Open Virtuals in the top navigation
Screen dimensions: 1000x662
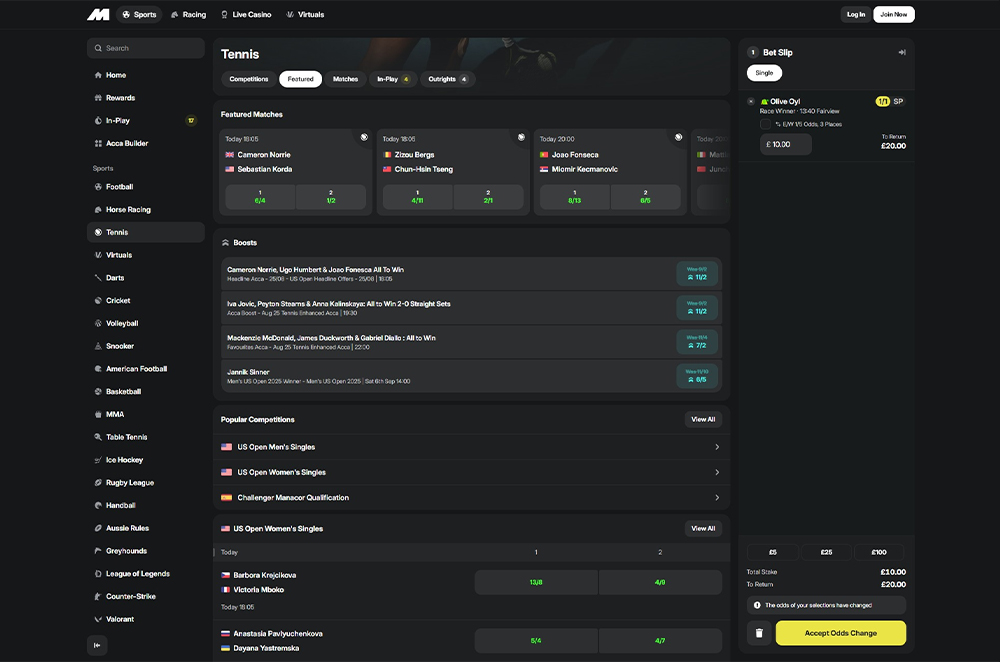(305, 15)
